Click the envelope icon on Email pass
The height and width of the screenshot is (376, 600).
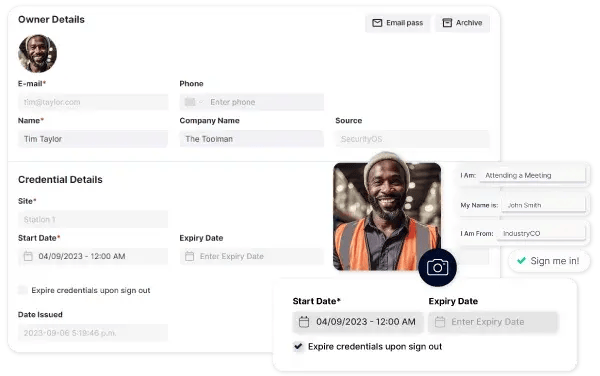[x=377, y=23]
